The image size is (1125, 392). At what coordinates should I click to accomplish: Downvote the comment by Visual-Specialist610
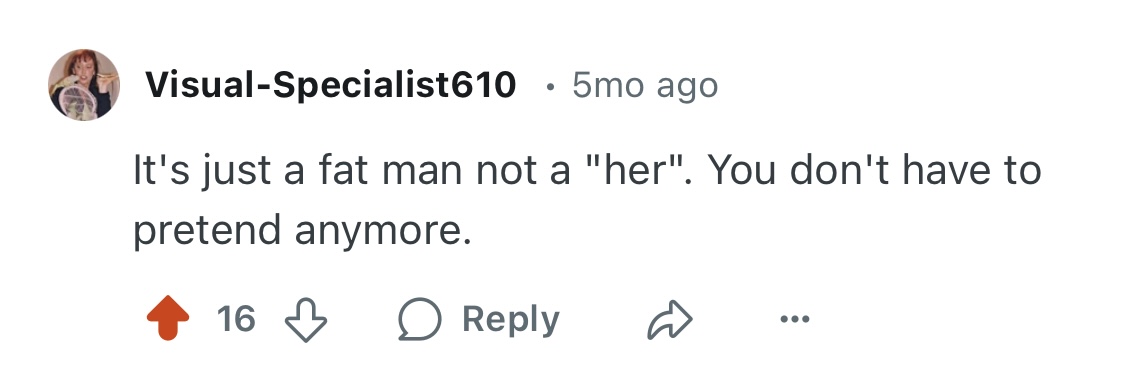pos(306,319)
